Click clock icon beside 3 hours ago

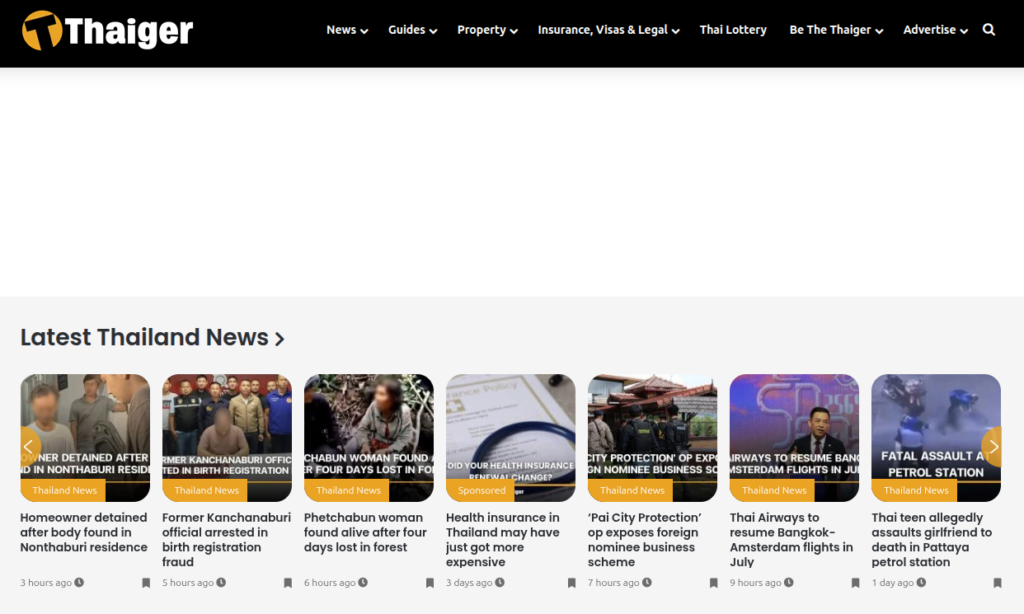tap(79, 582)
